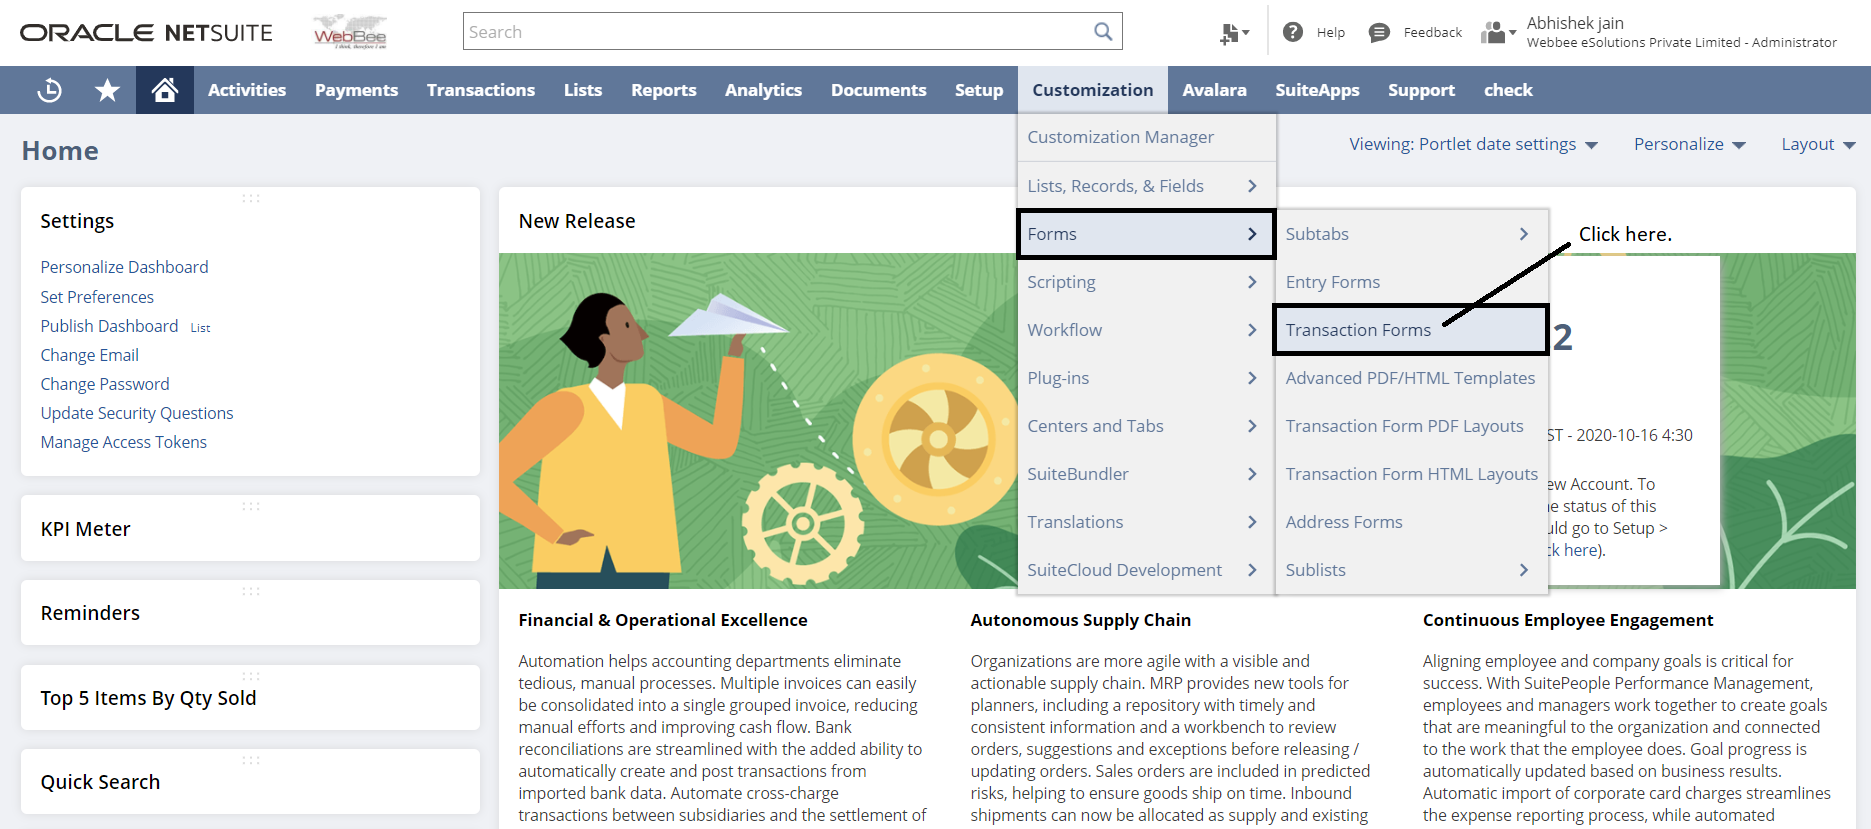Open the Lists menu
This screenshot has width=1871, height=829.
click(583, 90)
